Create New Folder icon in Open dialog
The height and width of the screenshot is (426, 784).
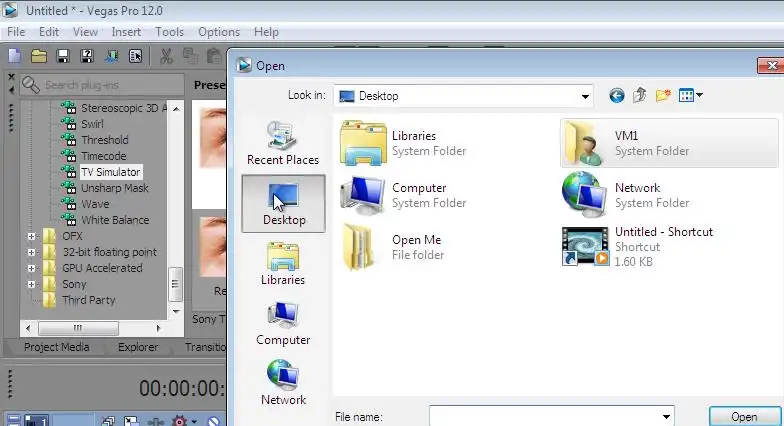pos(663,95)
